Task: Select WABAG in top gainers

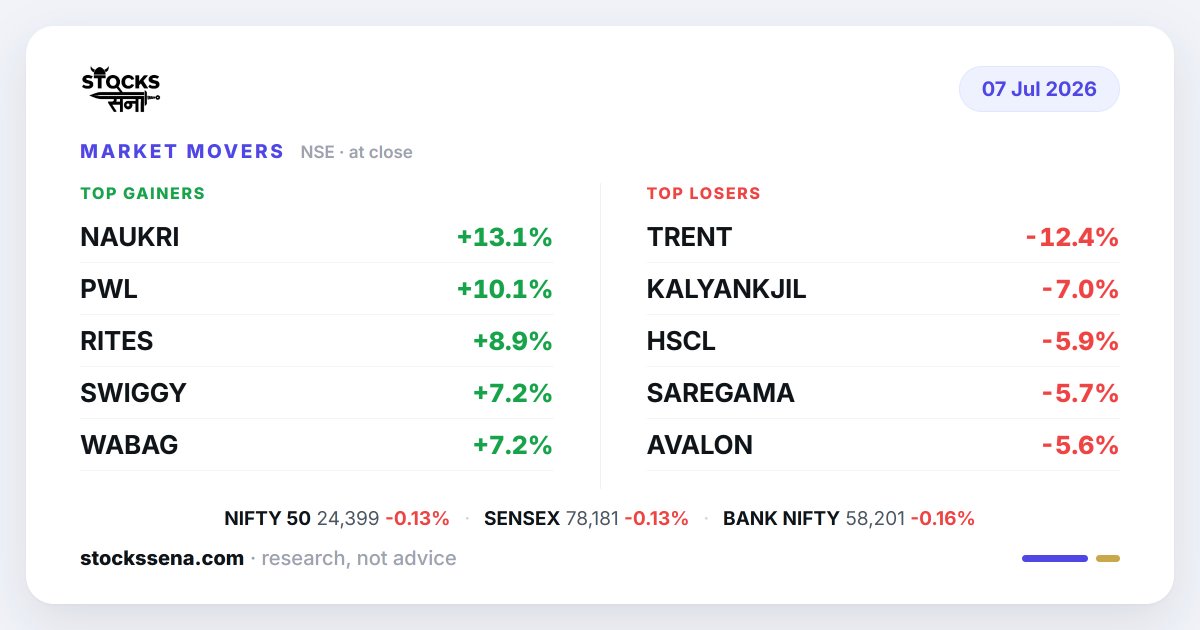Action: (129, 446)
